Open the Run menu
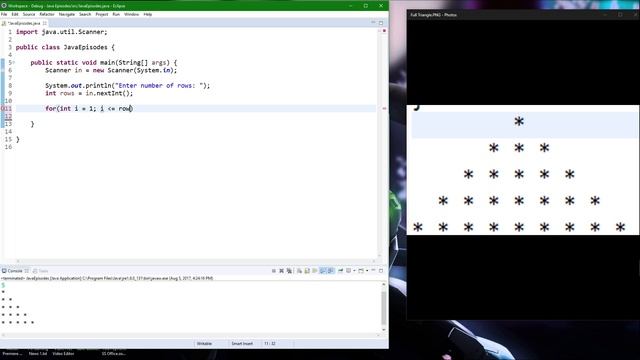This screenshot has height=360, width=640. [x=116, y=14]
